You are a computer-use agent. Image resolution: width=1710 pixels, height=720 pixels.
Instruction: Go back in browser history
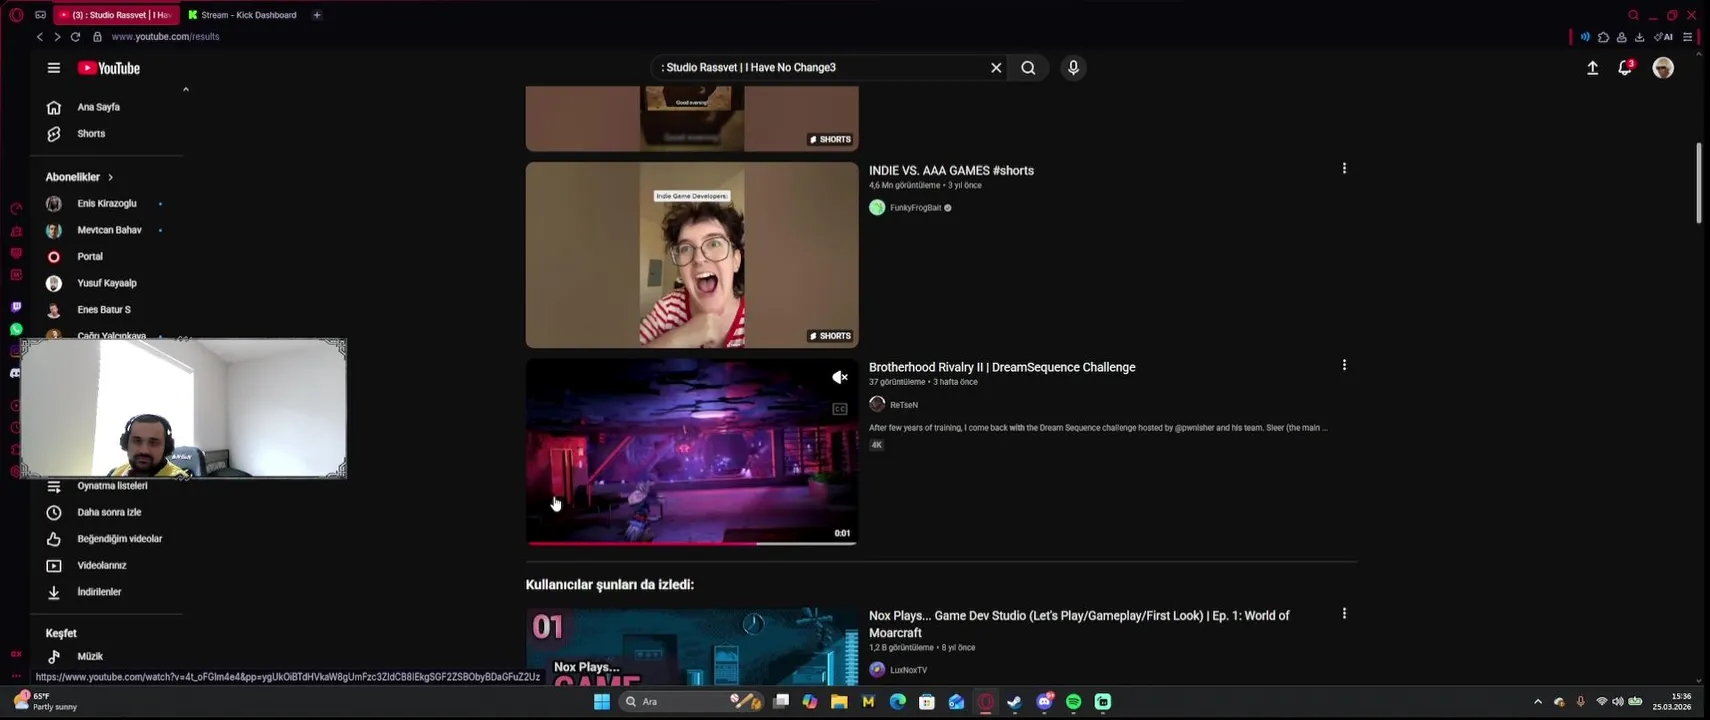tap(40, 37)
